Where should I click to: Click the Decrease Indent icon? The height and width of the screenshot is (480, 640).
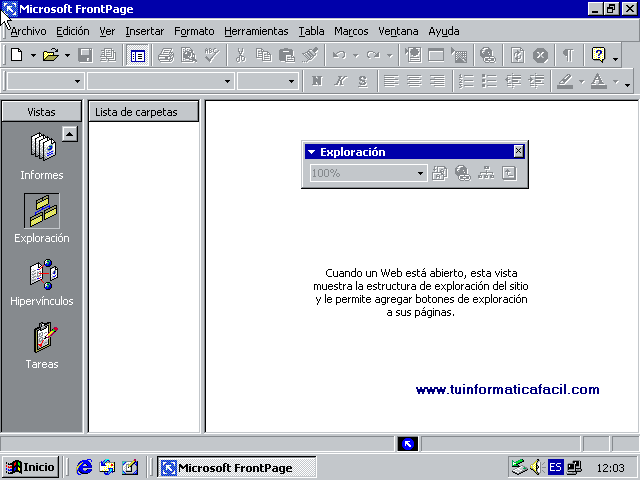click(513, 81)
